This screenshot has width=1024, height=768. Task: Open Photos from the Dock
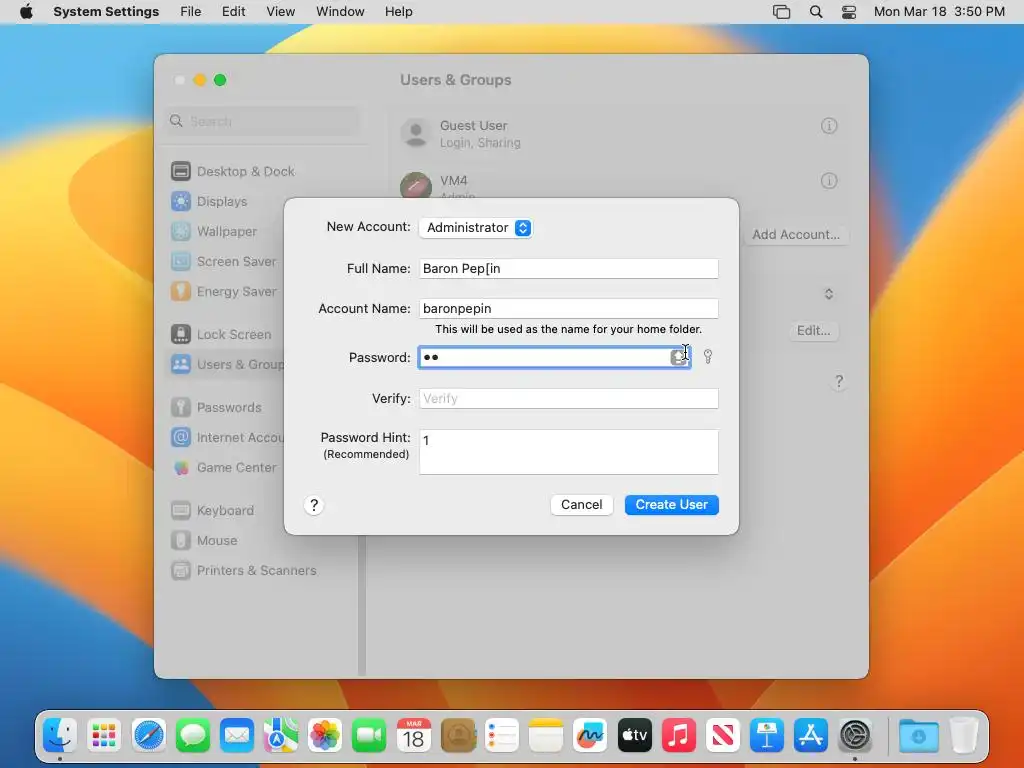[325, 736]
